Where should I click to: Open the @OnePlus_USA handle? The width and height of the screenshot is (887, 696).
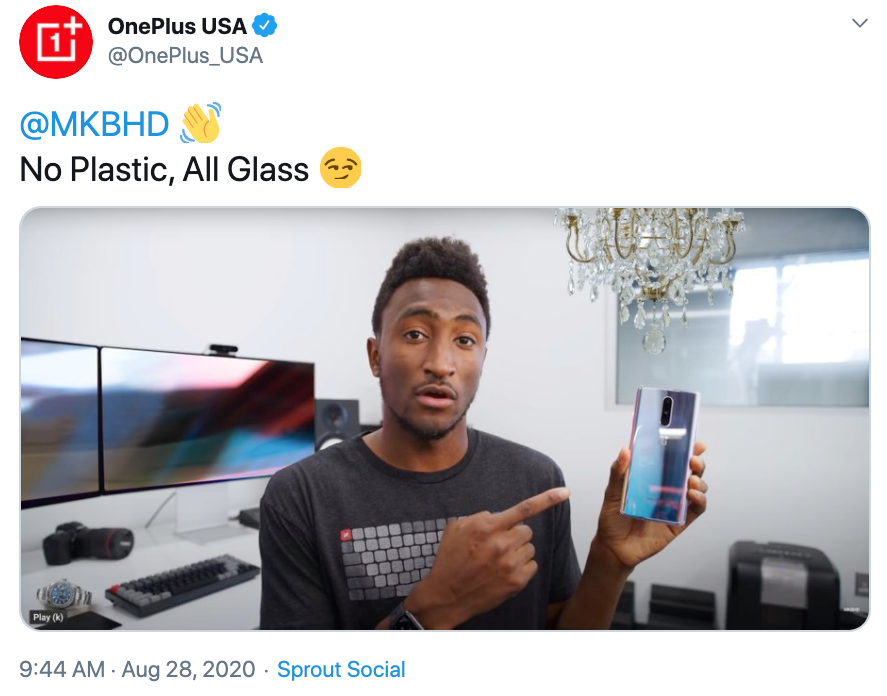185,55
